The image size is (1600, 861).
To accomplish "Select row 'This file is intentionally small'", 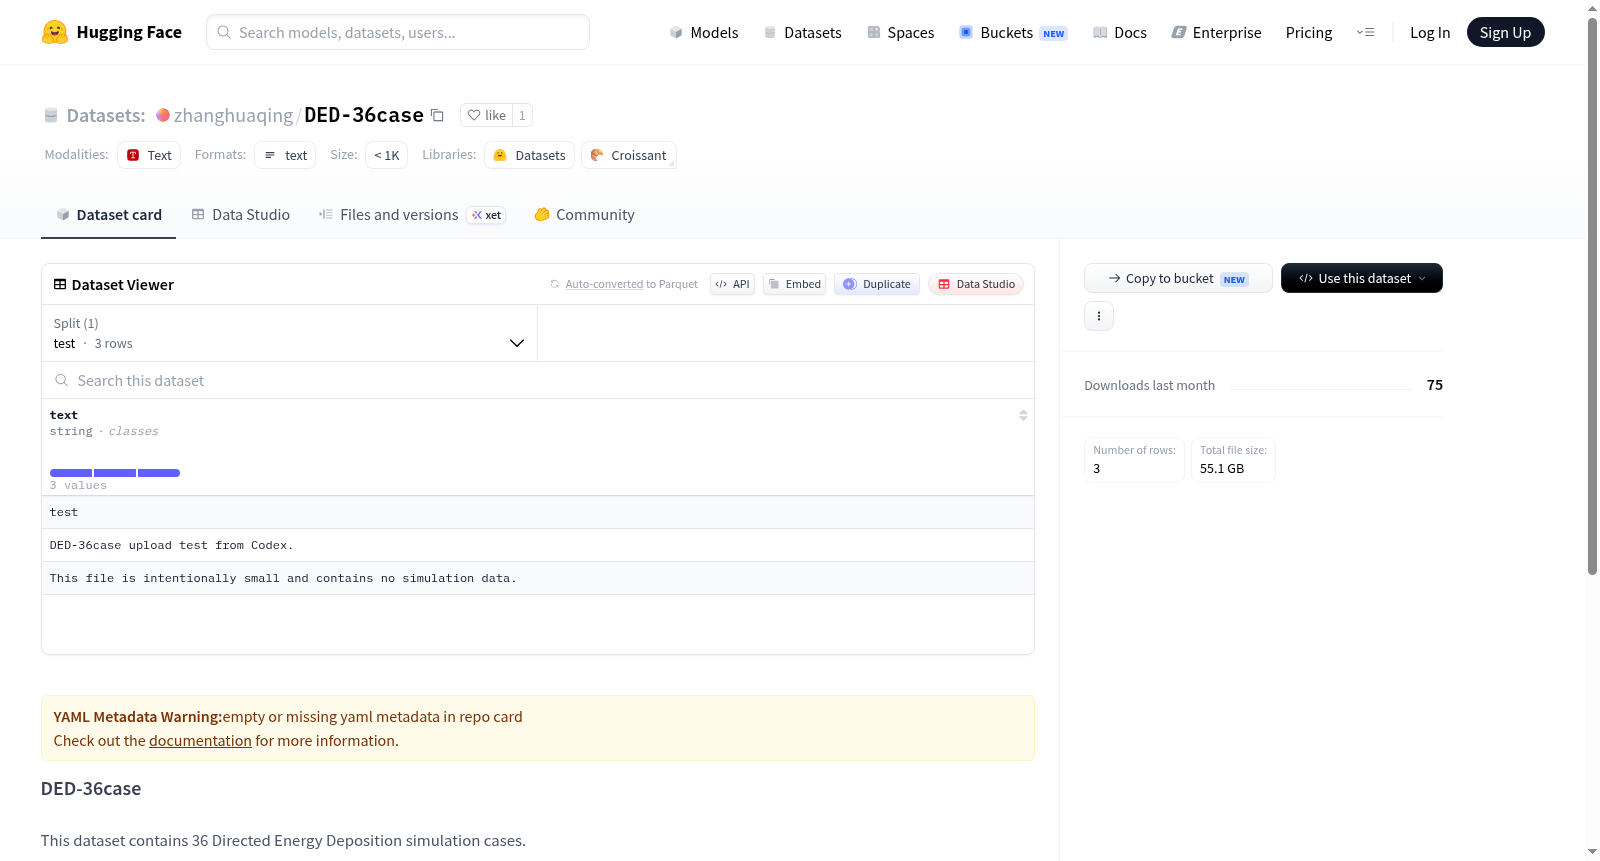I will coord(538,578).
